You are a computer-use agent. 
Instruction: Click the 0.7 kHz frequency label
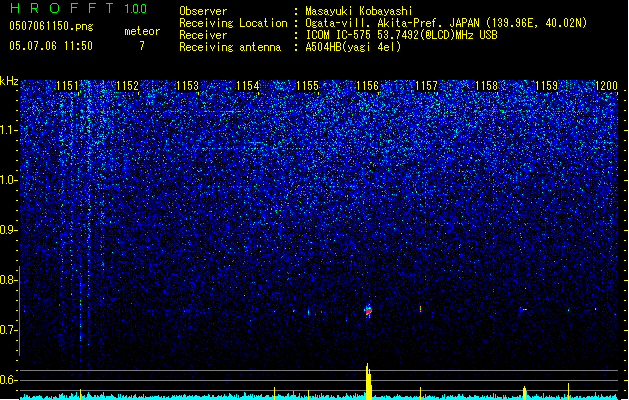pyautogui.click(x=9, y=330)
